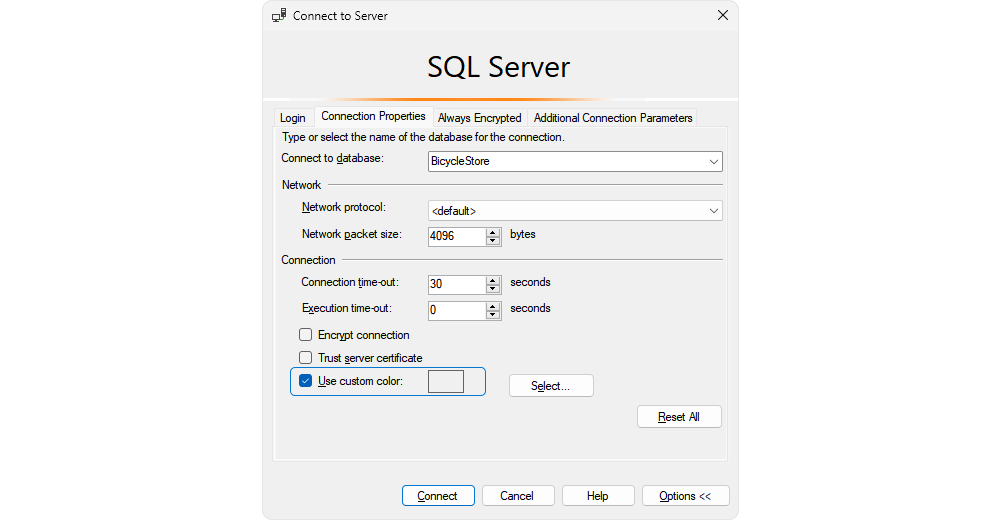Screen dimensions: 1000x520
Task: Close the Connect to Server dialog
Action: pyautogui.click(x=723, y=15)
